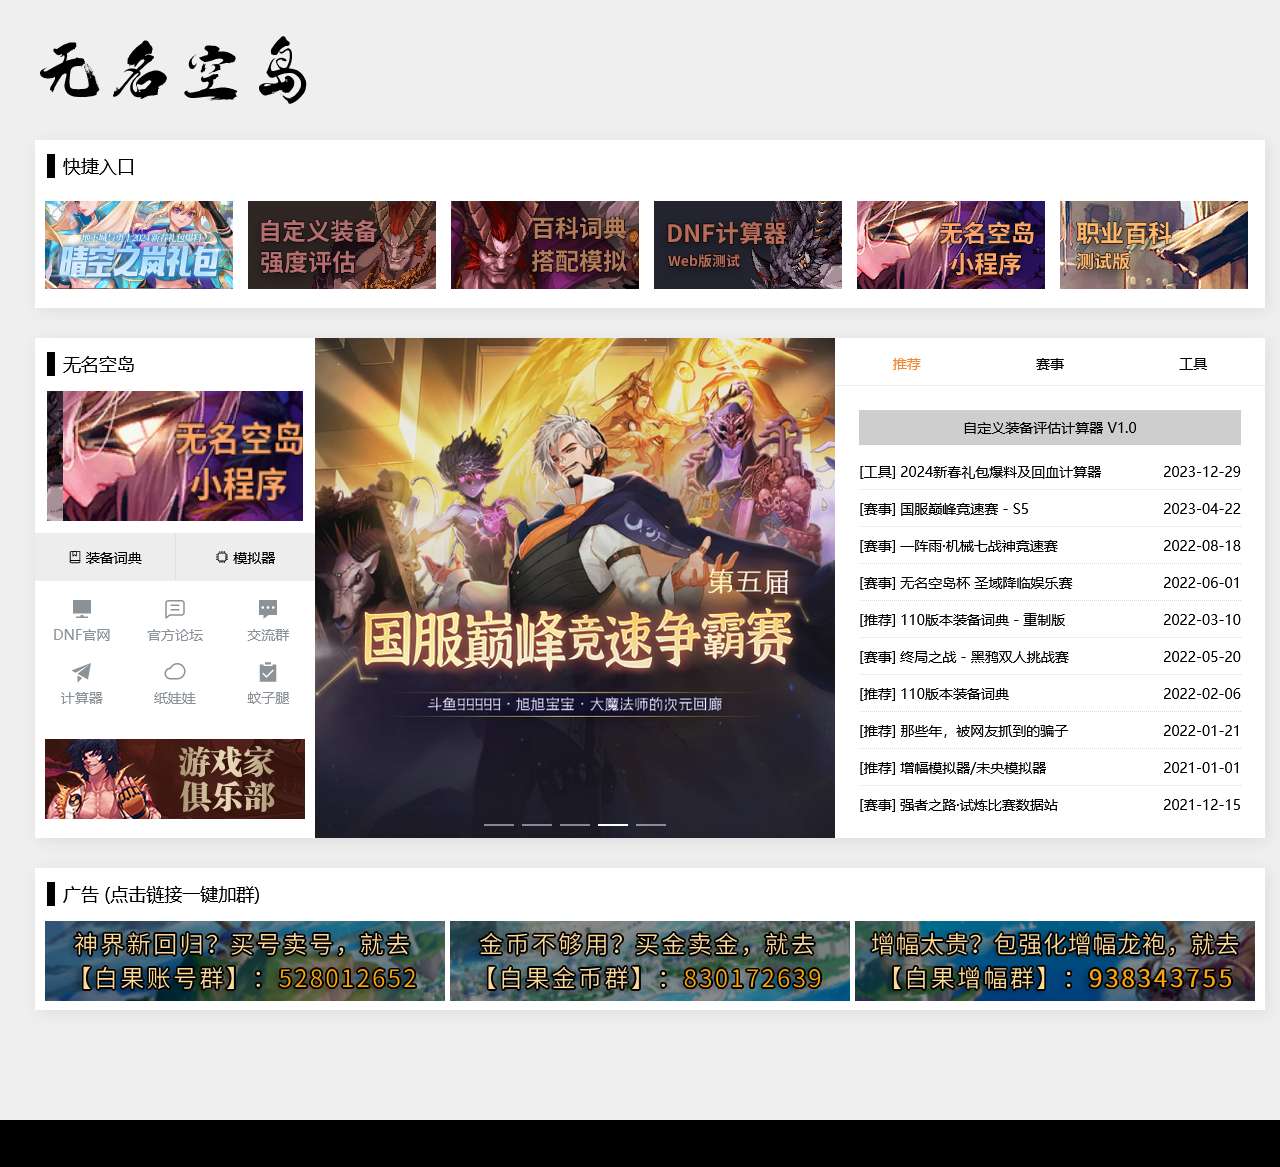1280x1167 pixels.
Task: Open the 交流群 chat bubble icon
Action: 268,609
